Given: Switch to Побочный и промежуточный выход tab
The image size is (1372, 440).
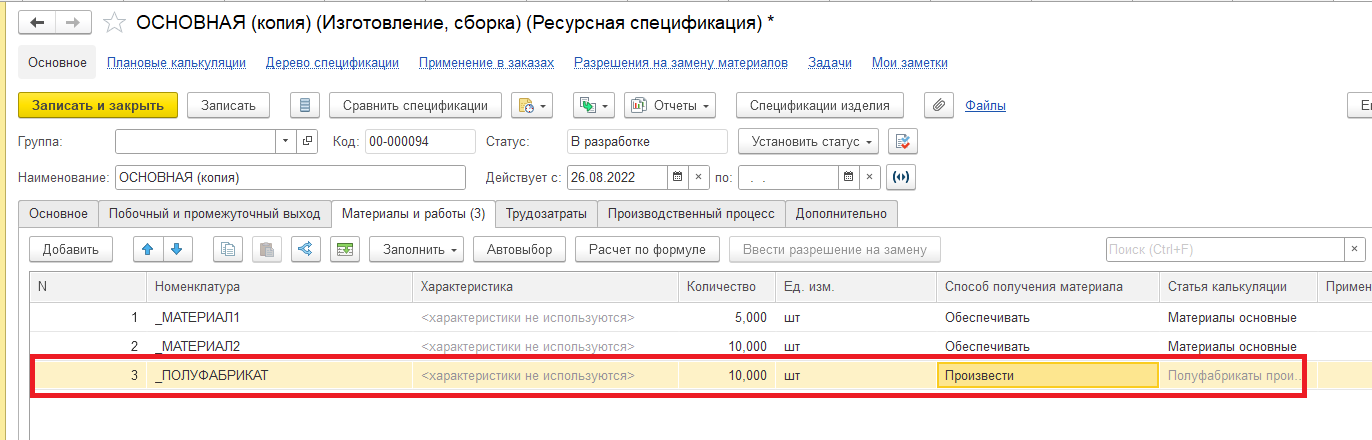Looking at the screenshot, I should (214, 213).
